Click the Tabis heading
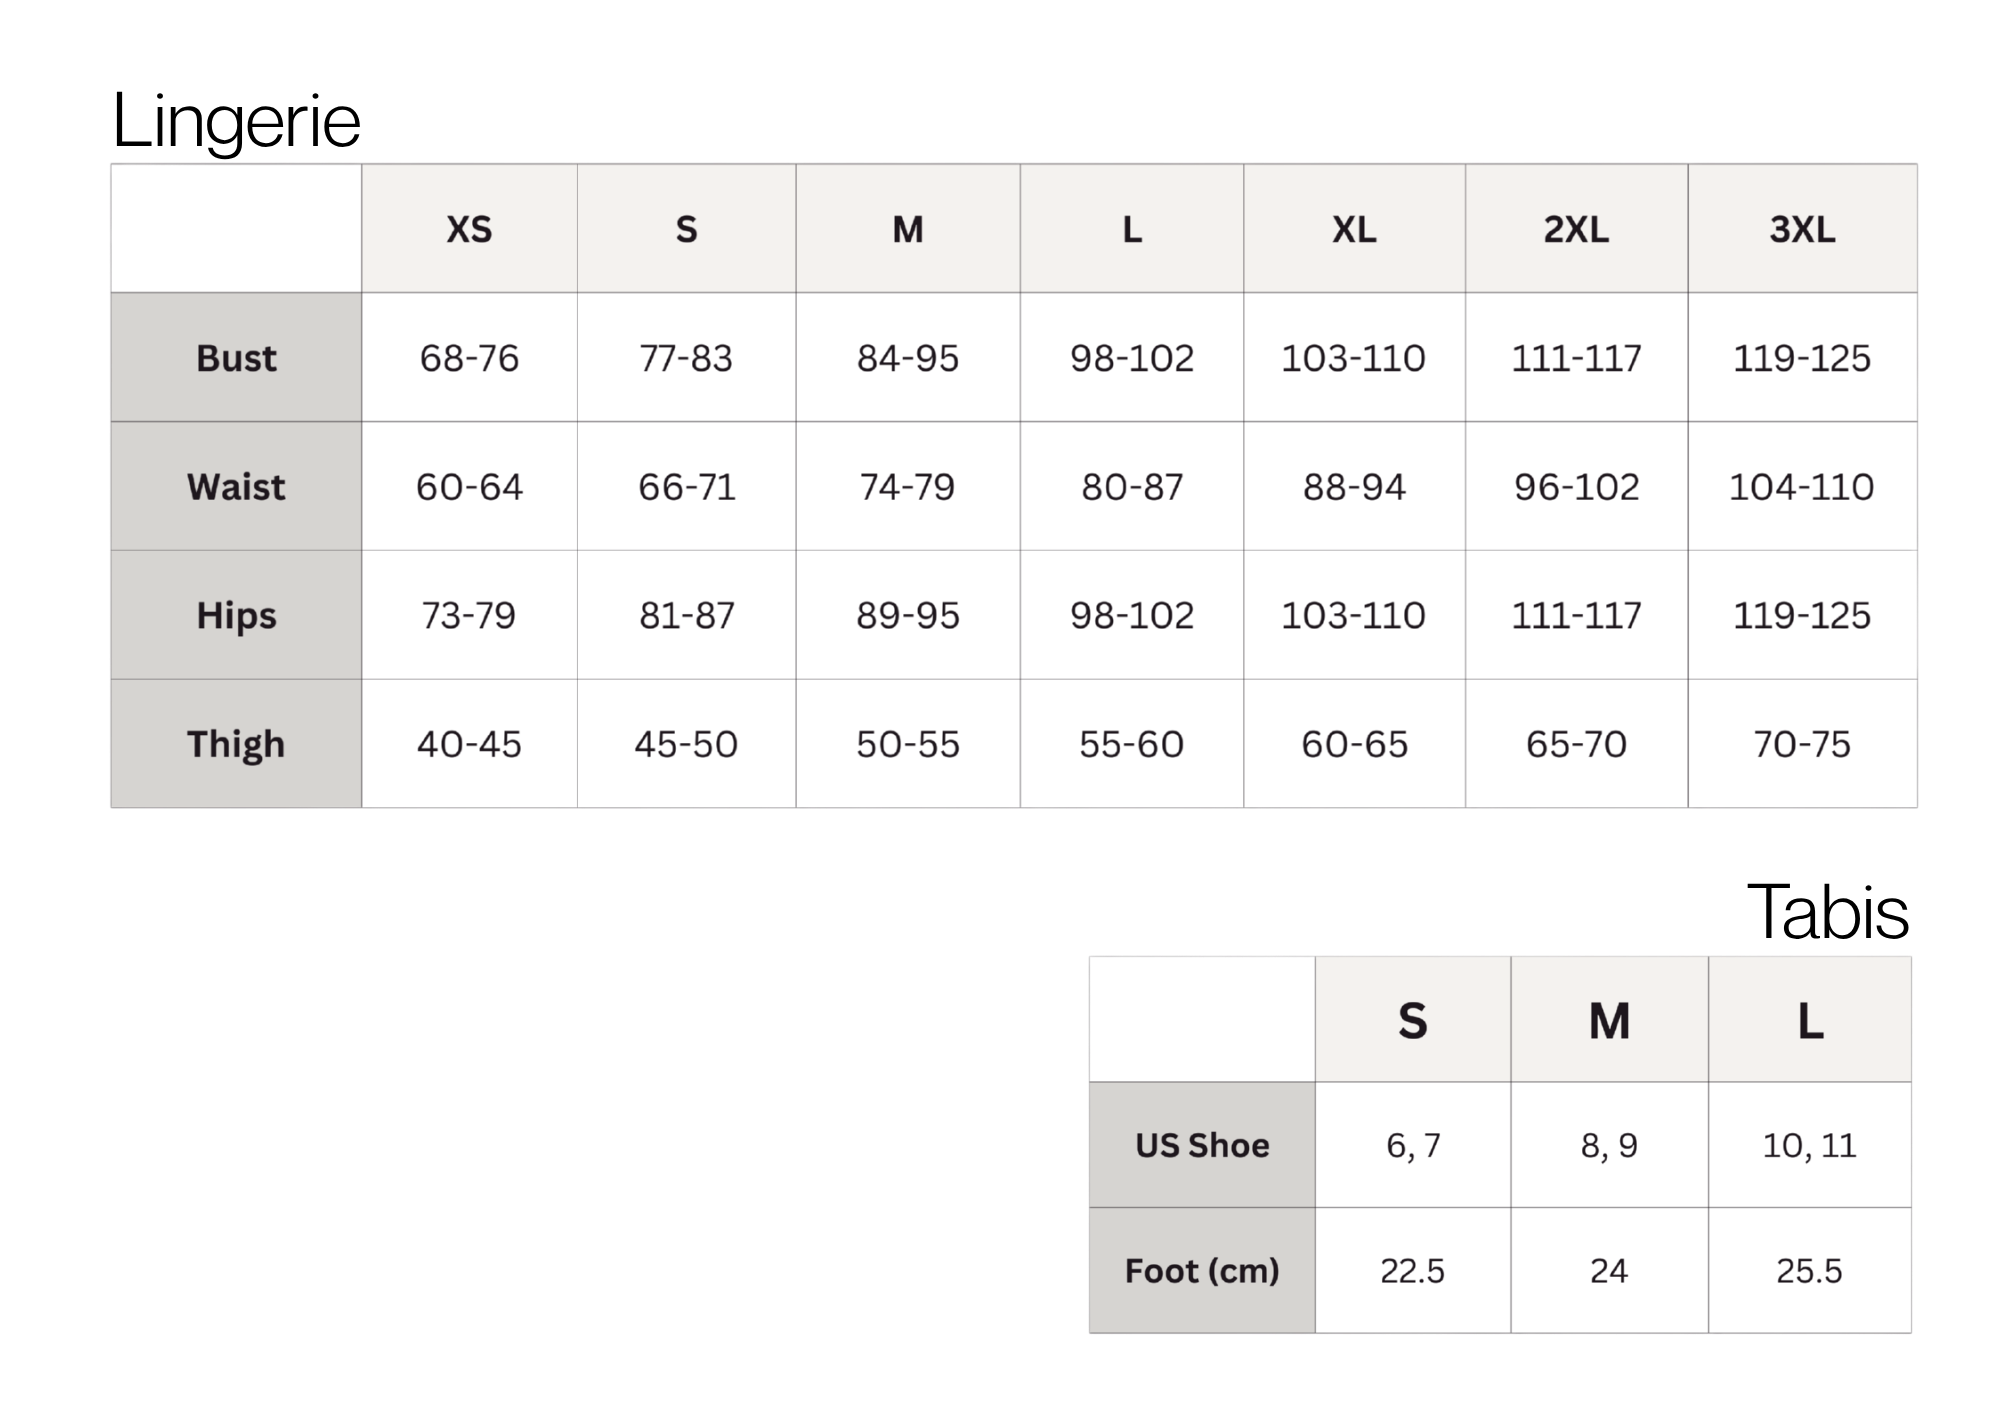Screen dimensions: 2000x1414 tap(1828, 912)
